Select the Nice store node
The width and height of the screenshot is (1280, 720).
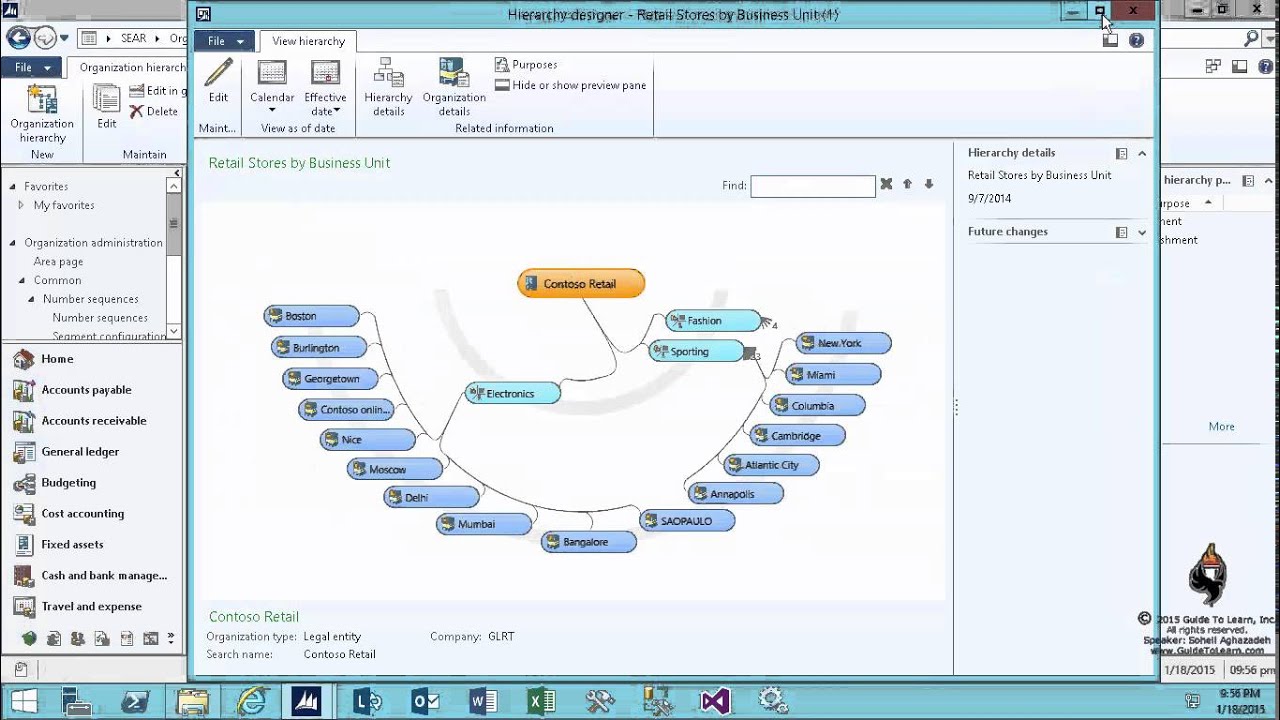click(367, 440)
